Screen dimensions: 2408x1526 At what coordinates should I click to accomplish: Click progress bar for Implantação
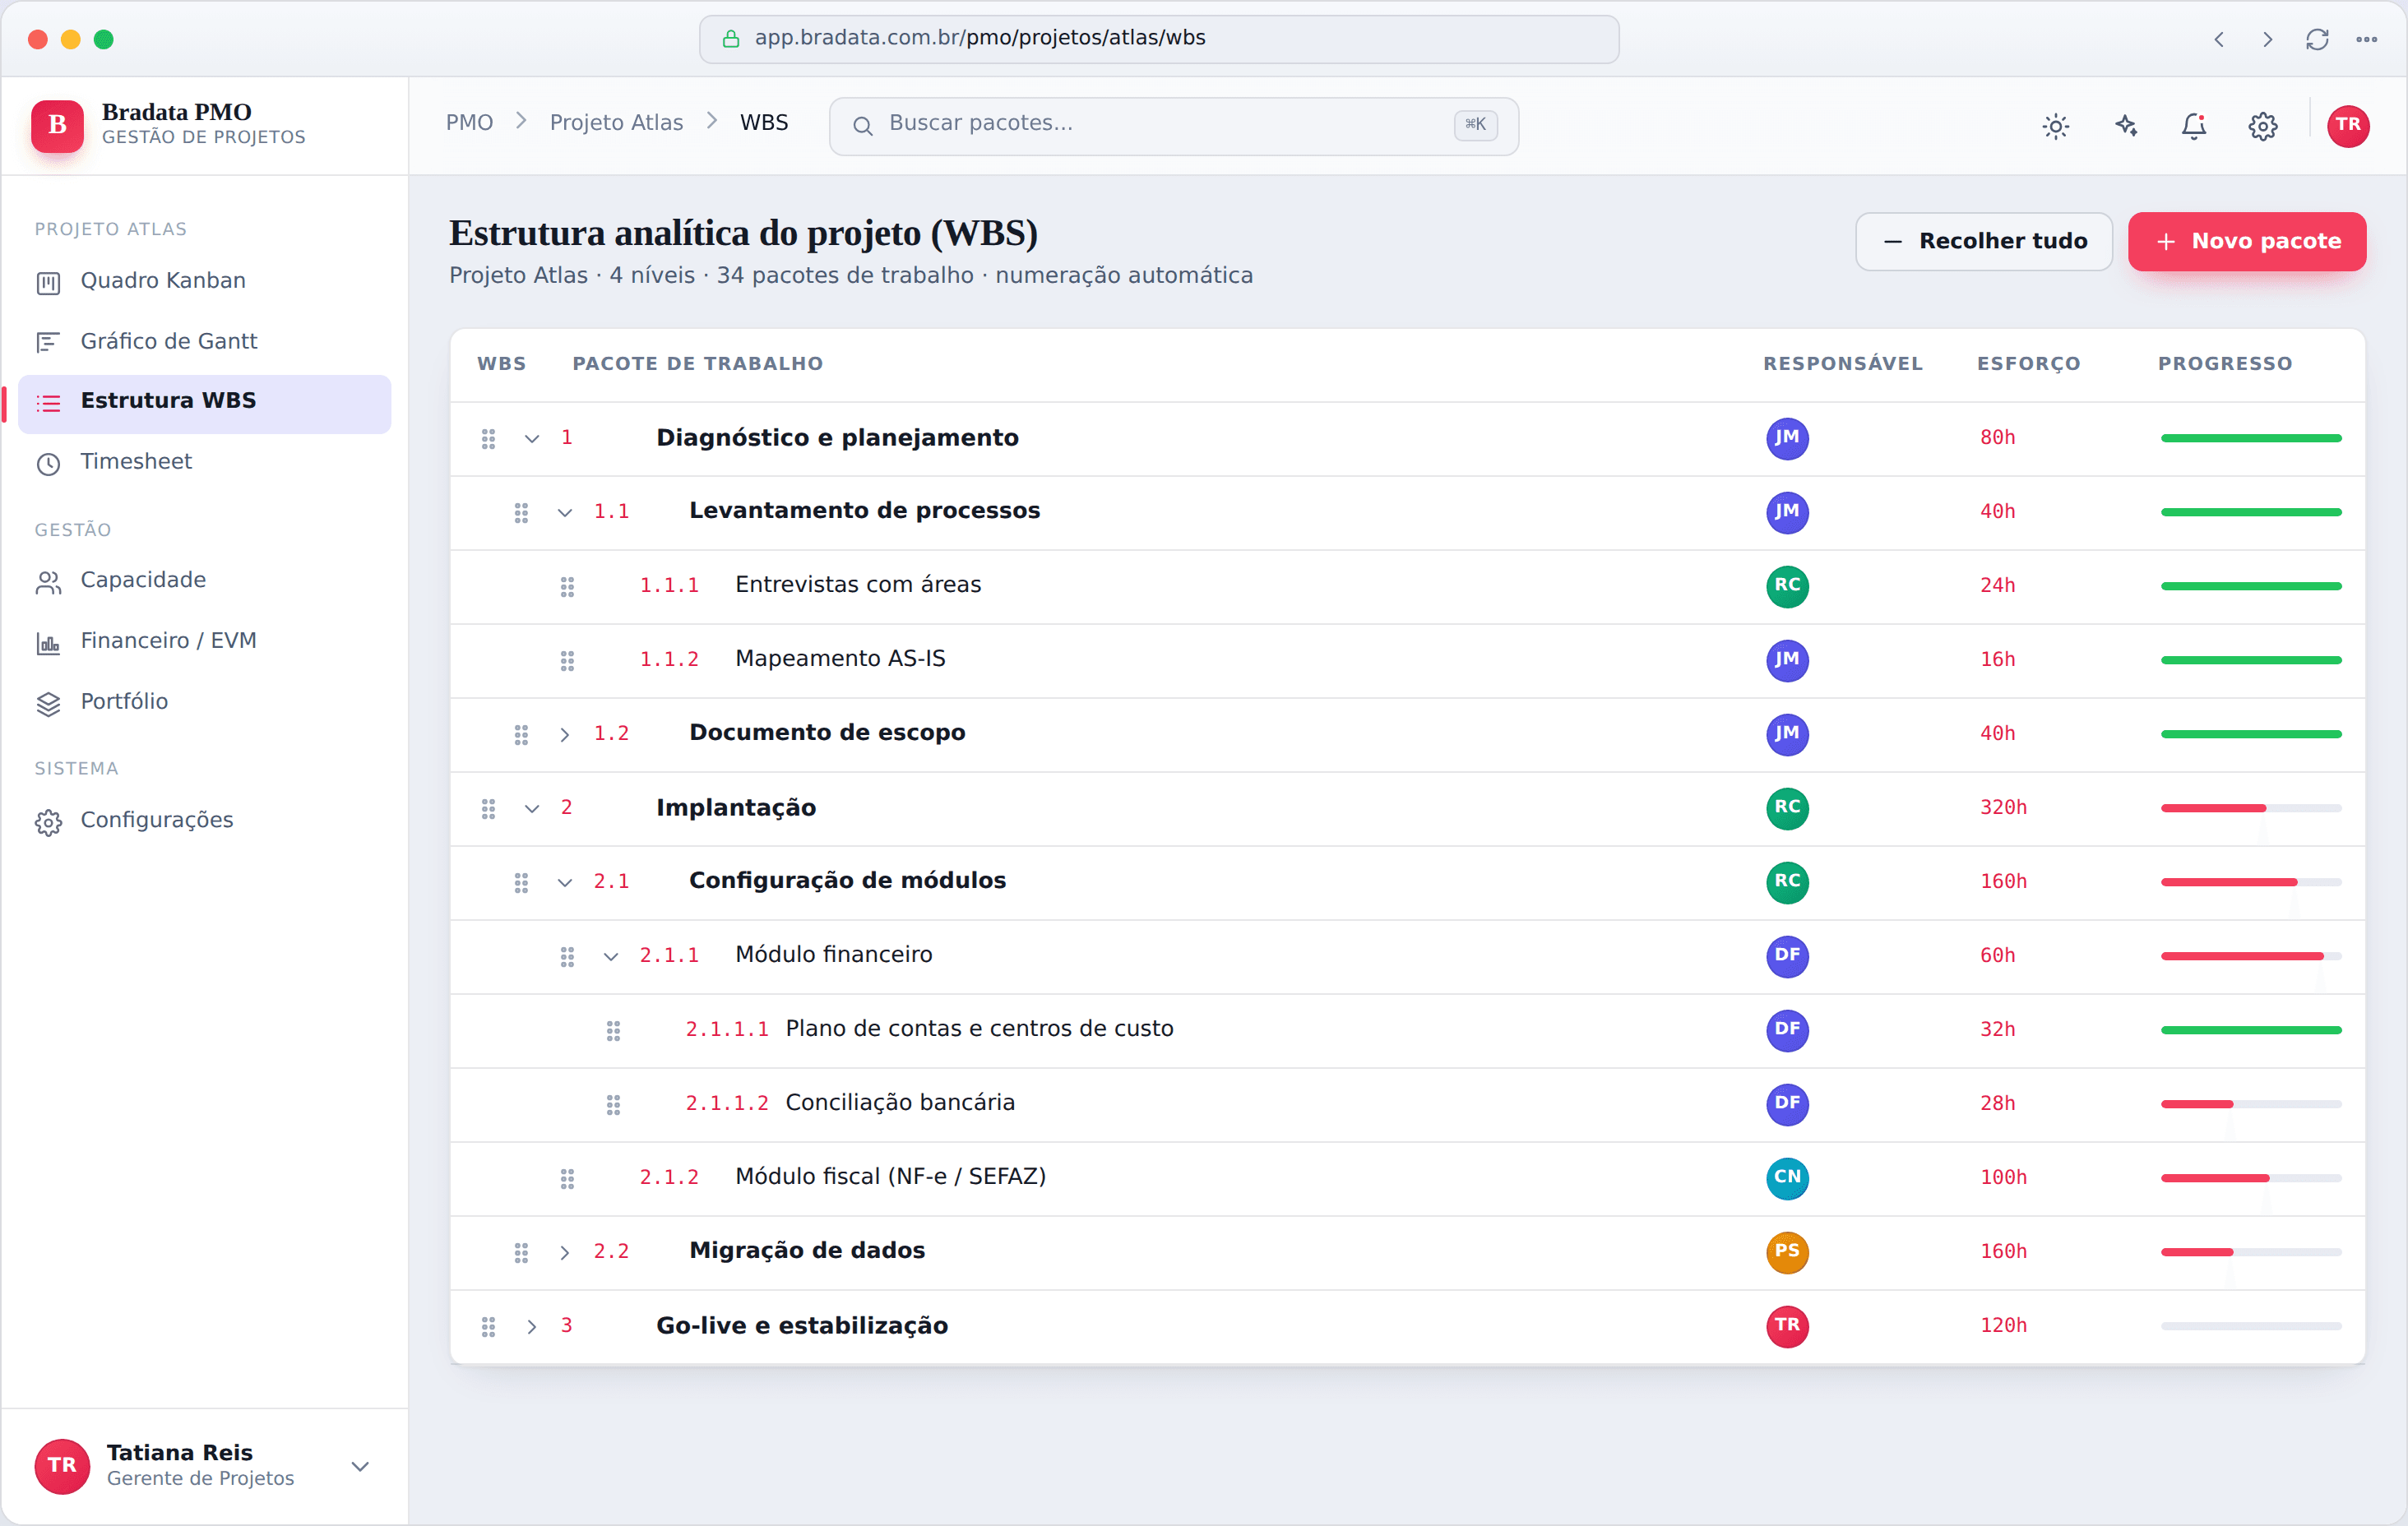tap(2251, 808)
